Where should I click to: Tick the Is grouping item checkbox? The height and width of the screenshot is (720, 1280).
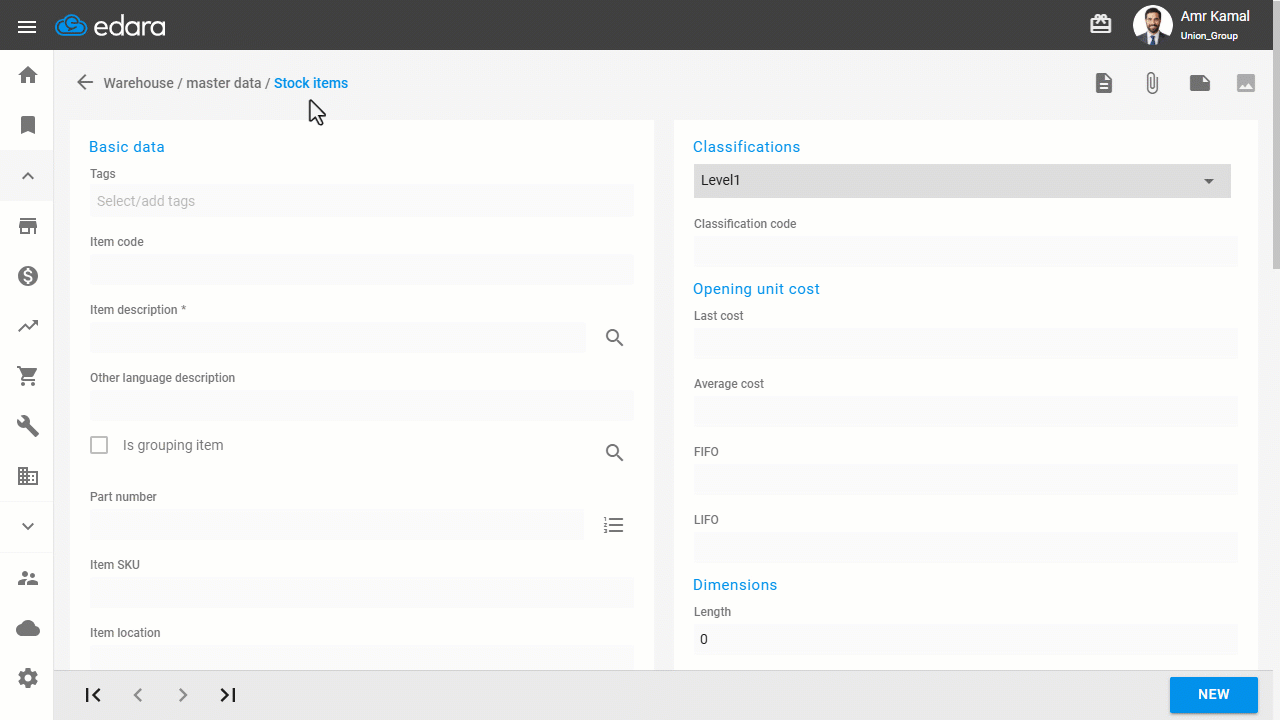click(x=99, y=445)
